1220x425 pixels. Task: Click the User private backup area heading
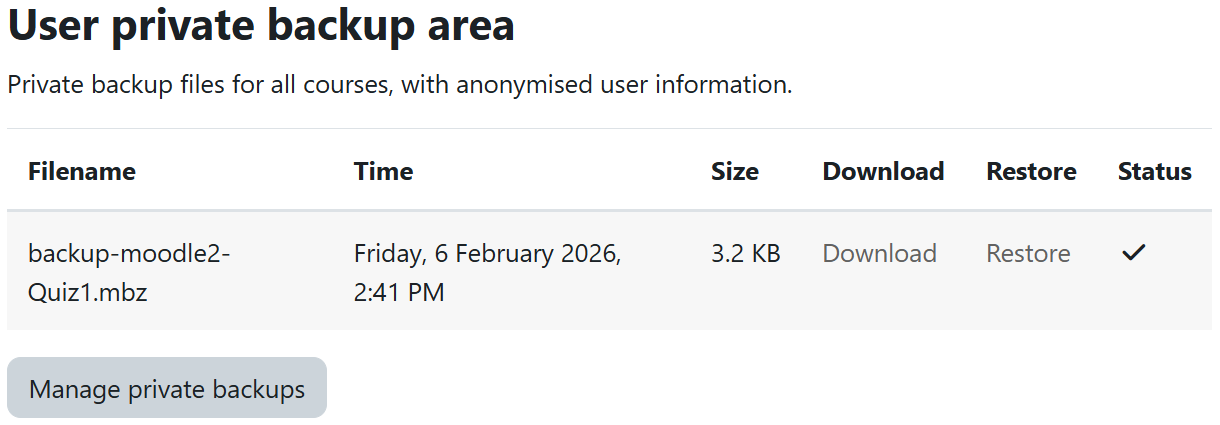(261, 26)
